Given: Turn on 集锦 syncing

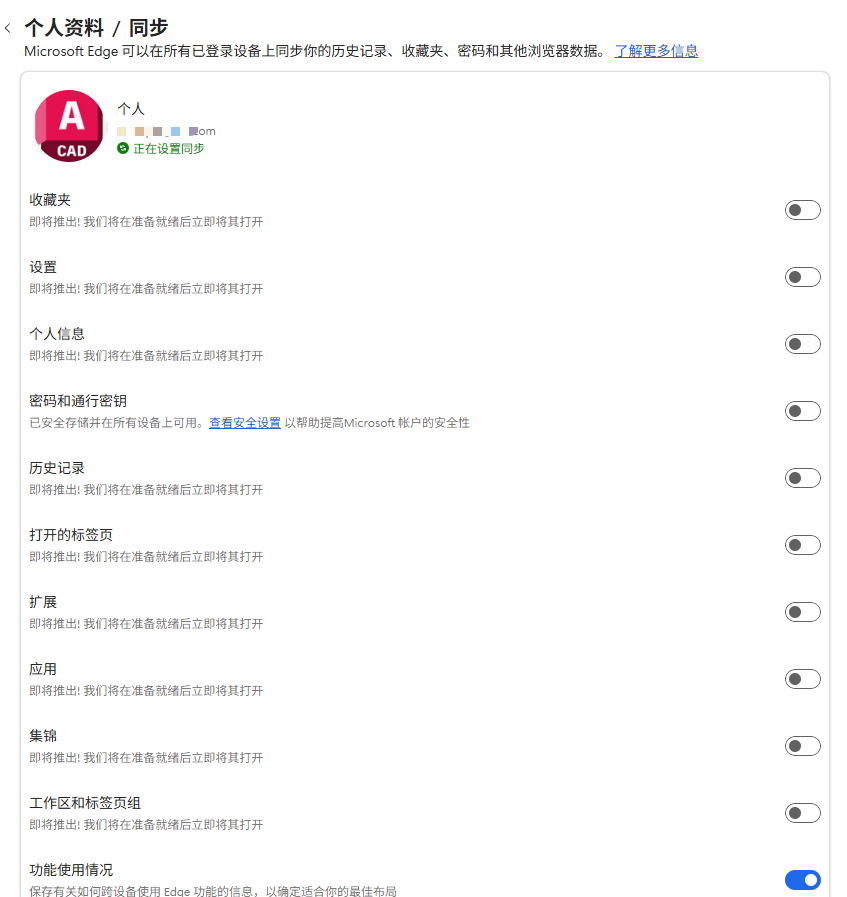Looking at the screenshot, I should tap(802, 745).
